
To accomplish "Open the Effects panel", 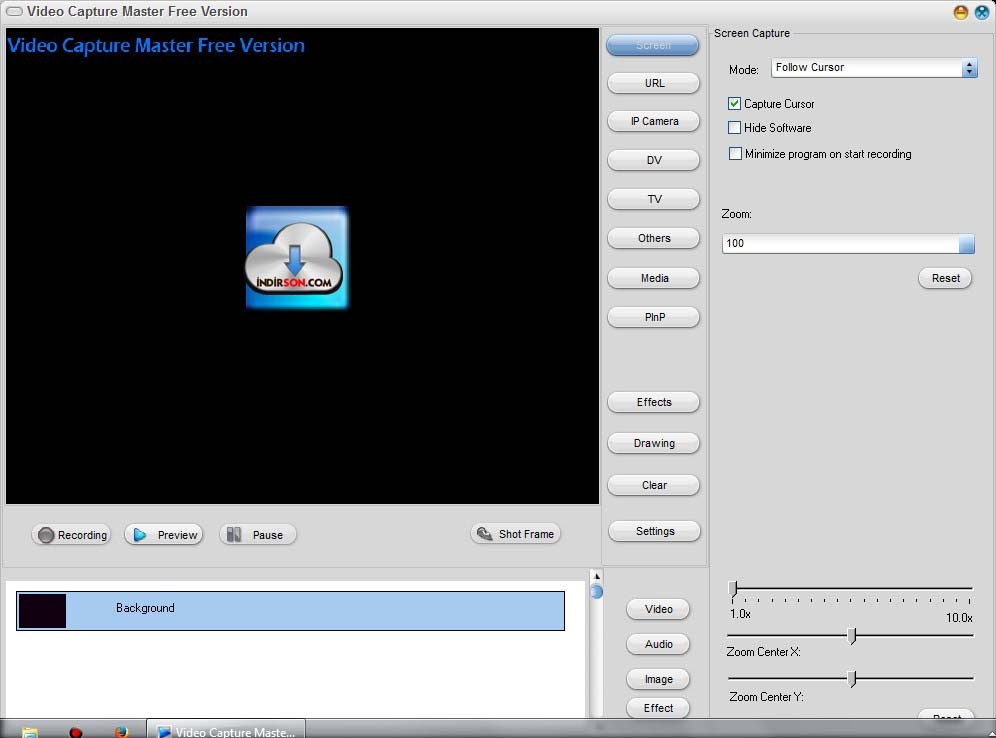I will point(654,402).
